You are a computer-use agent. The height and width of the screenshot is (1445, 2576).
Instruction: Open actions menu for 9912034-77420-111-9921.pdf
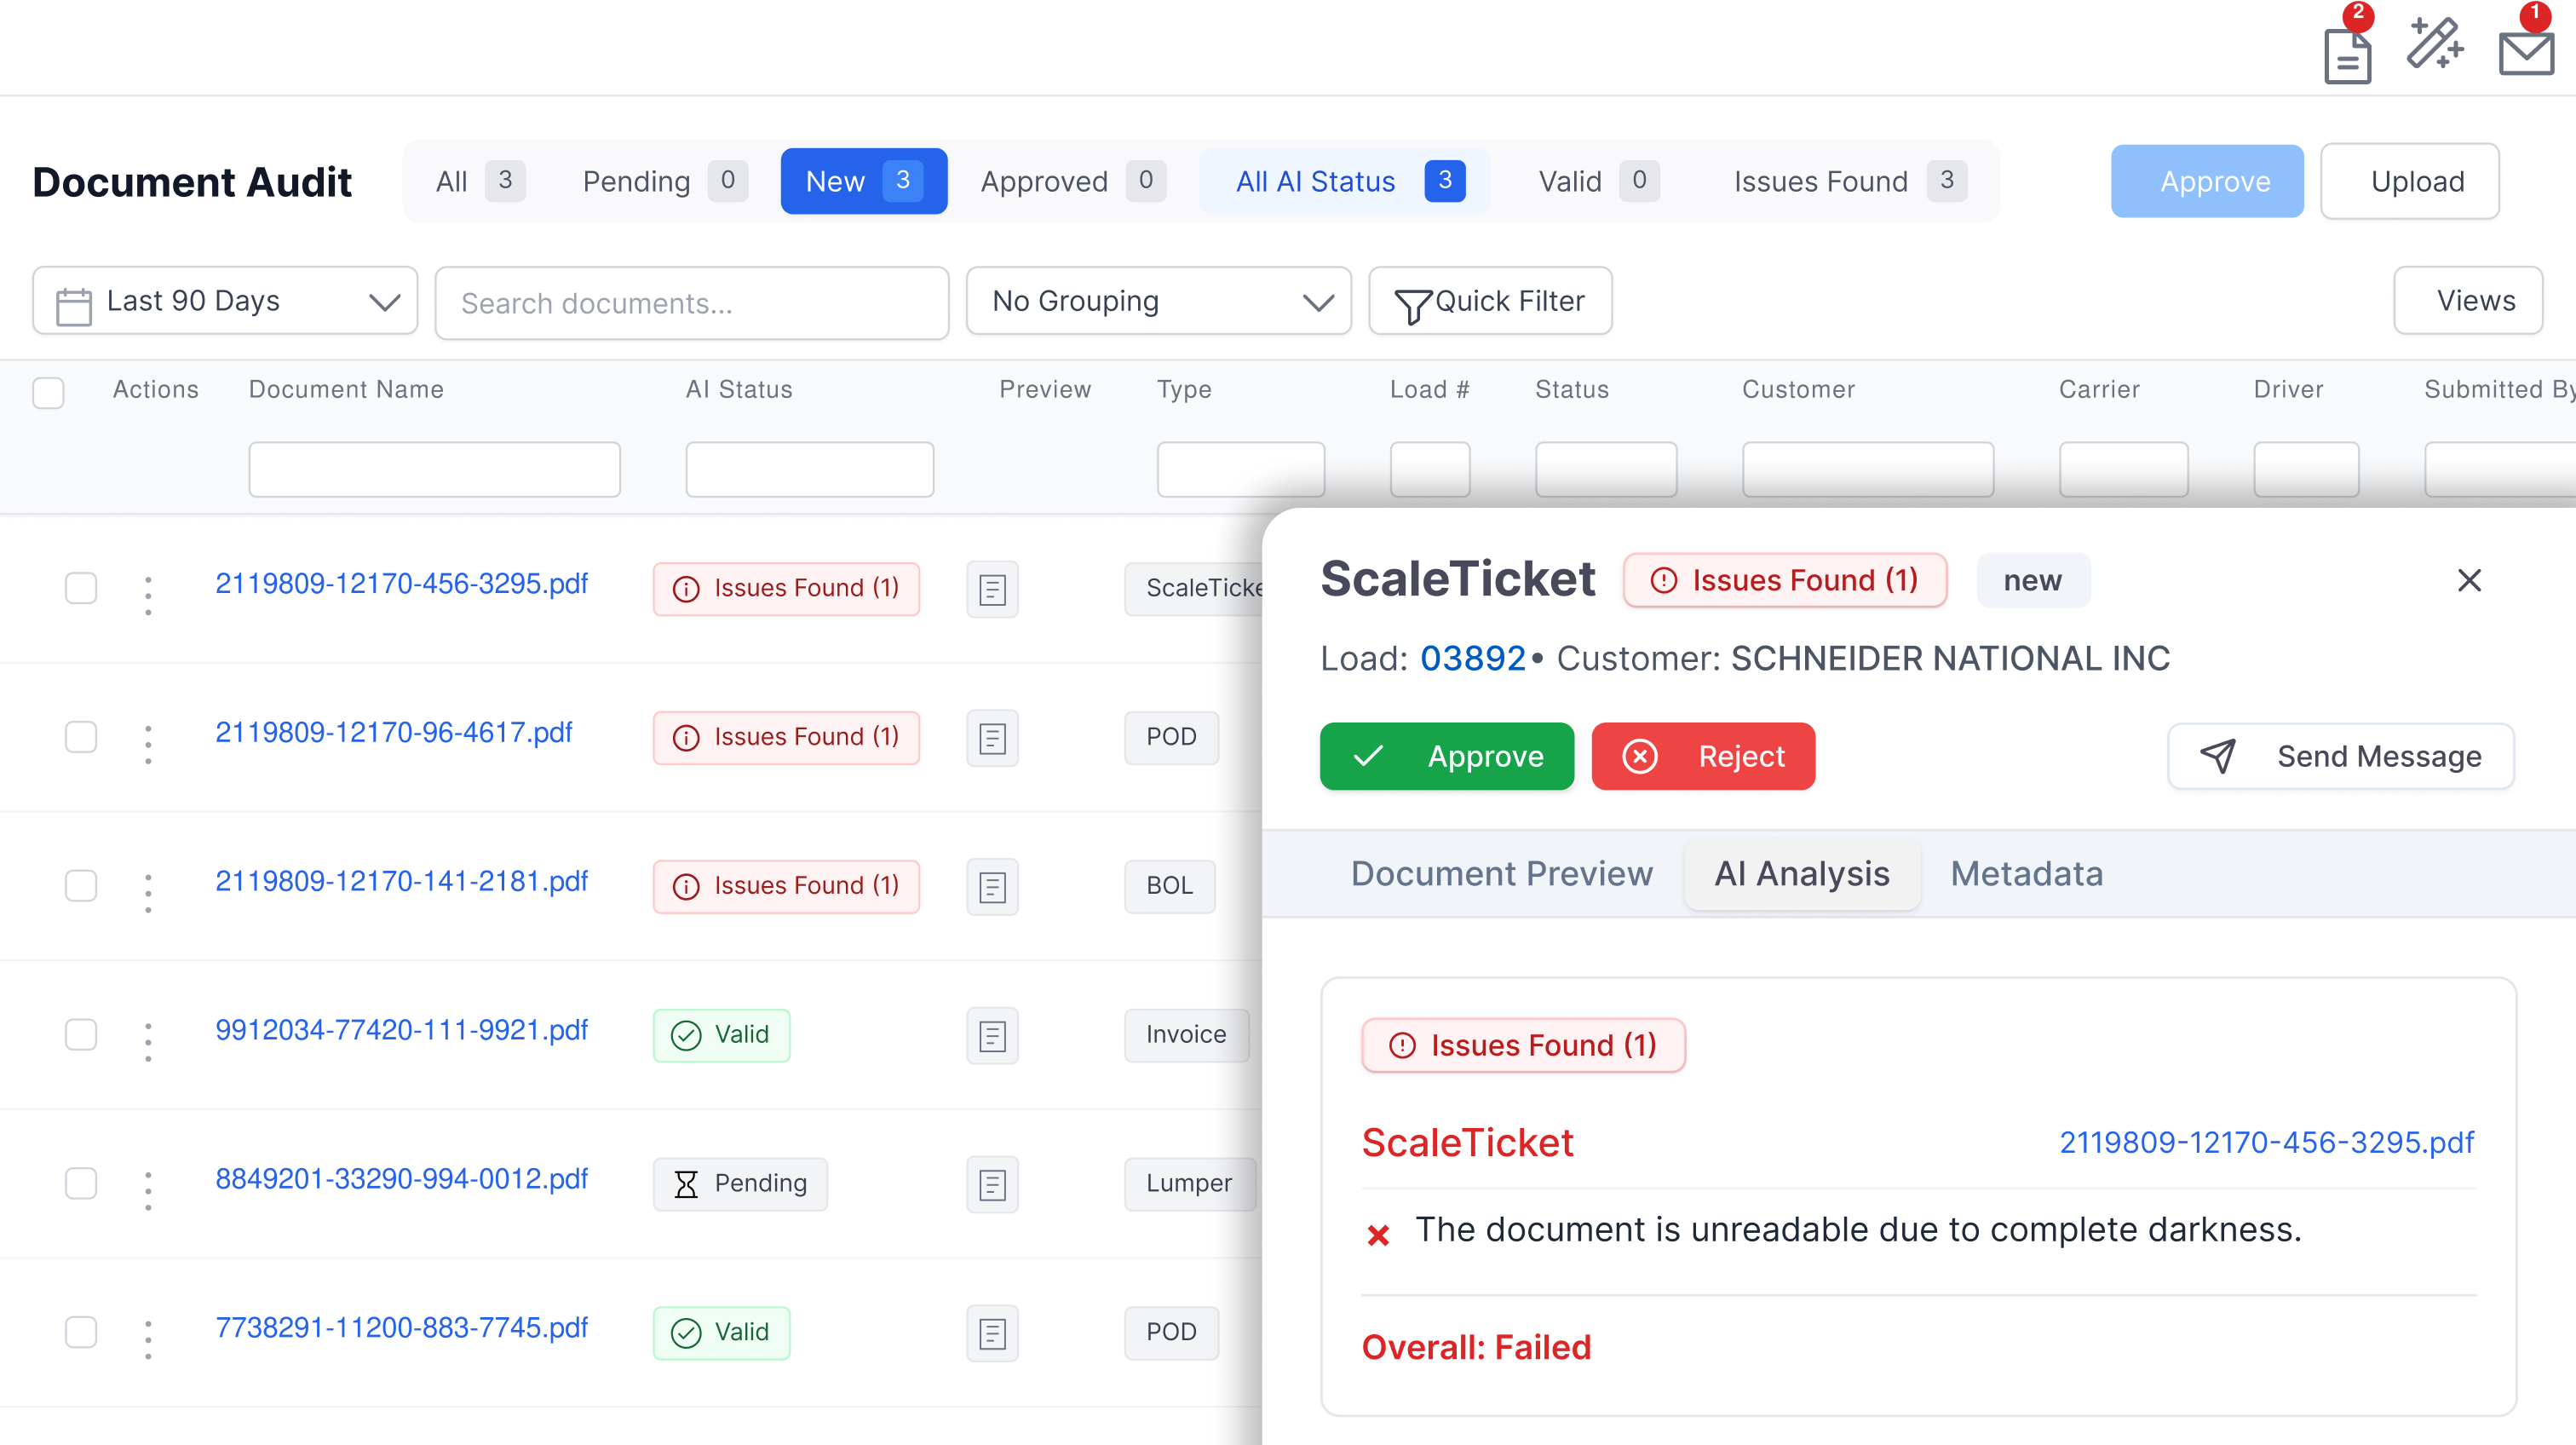click(148, 1042)
